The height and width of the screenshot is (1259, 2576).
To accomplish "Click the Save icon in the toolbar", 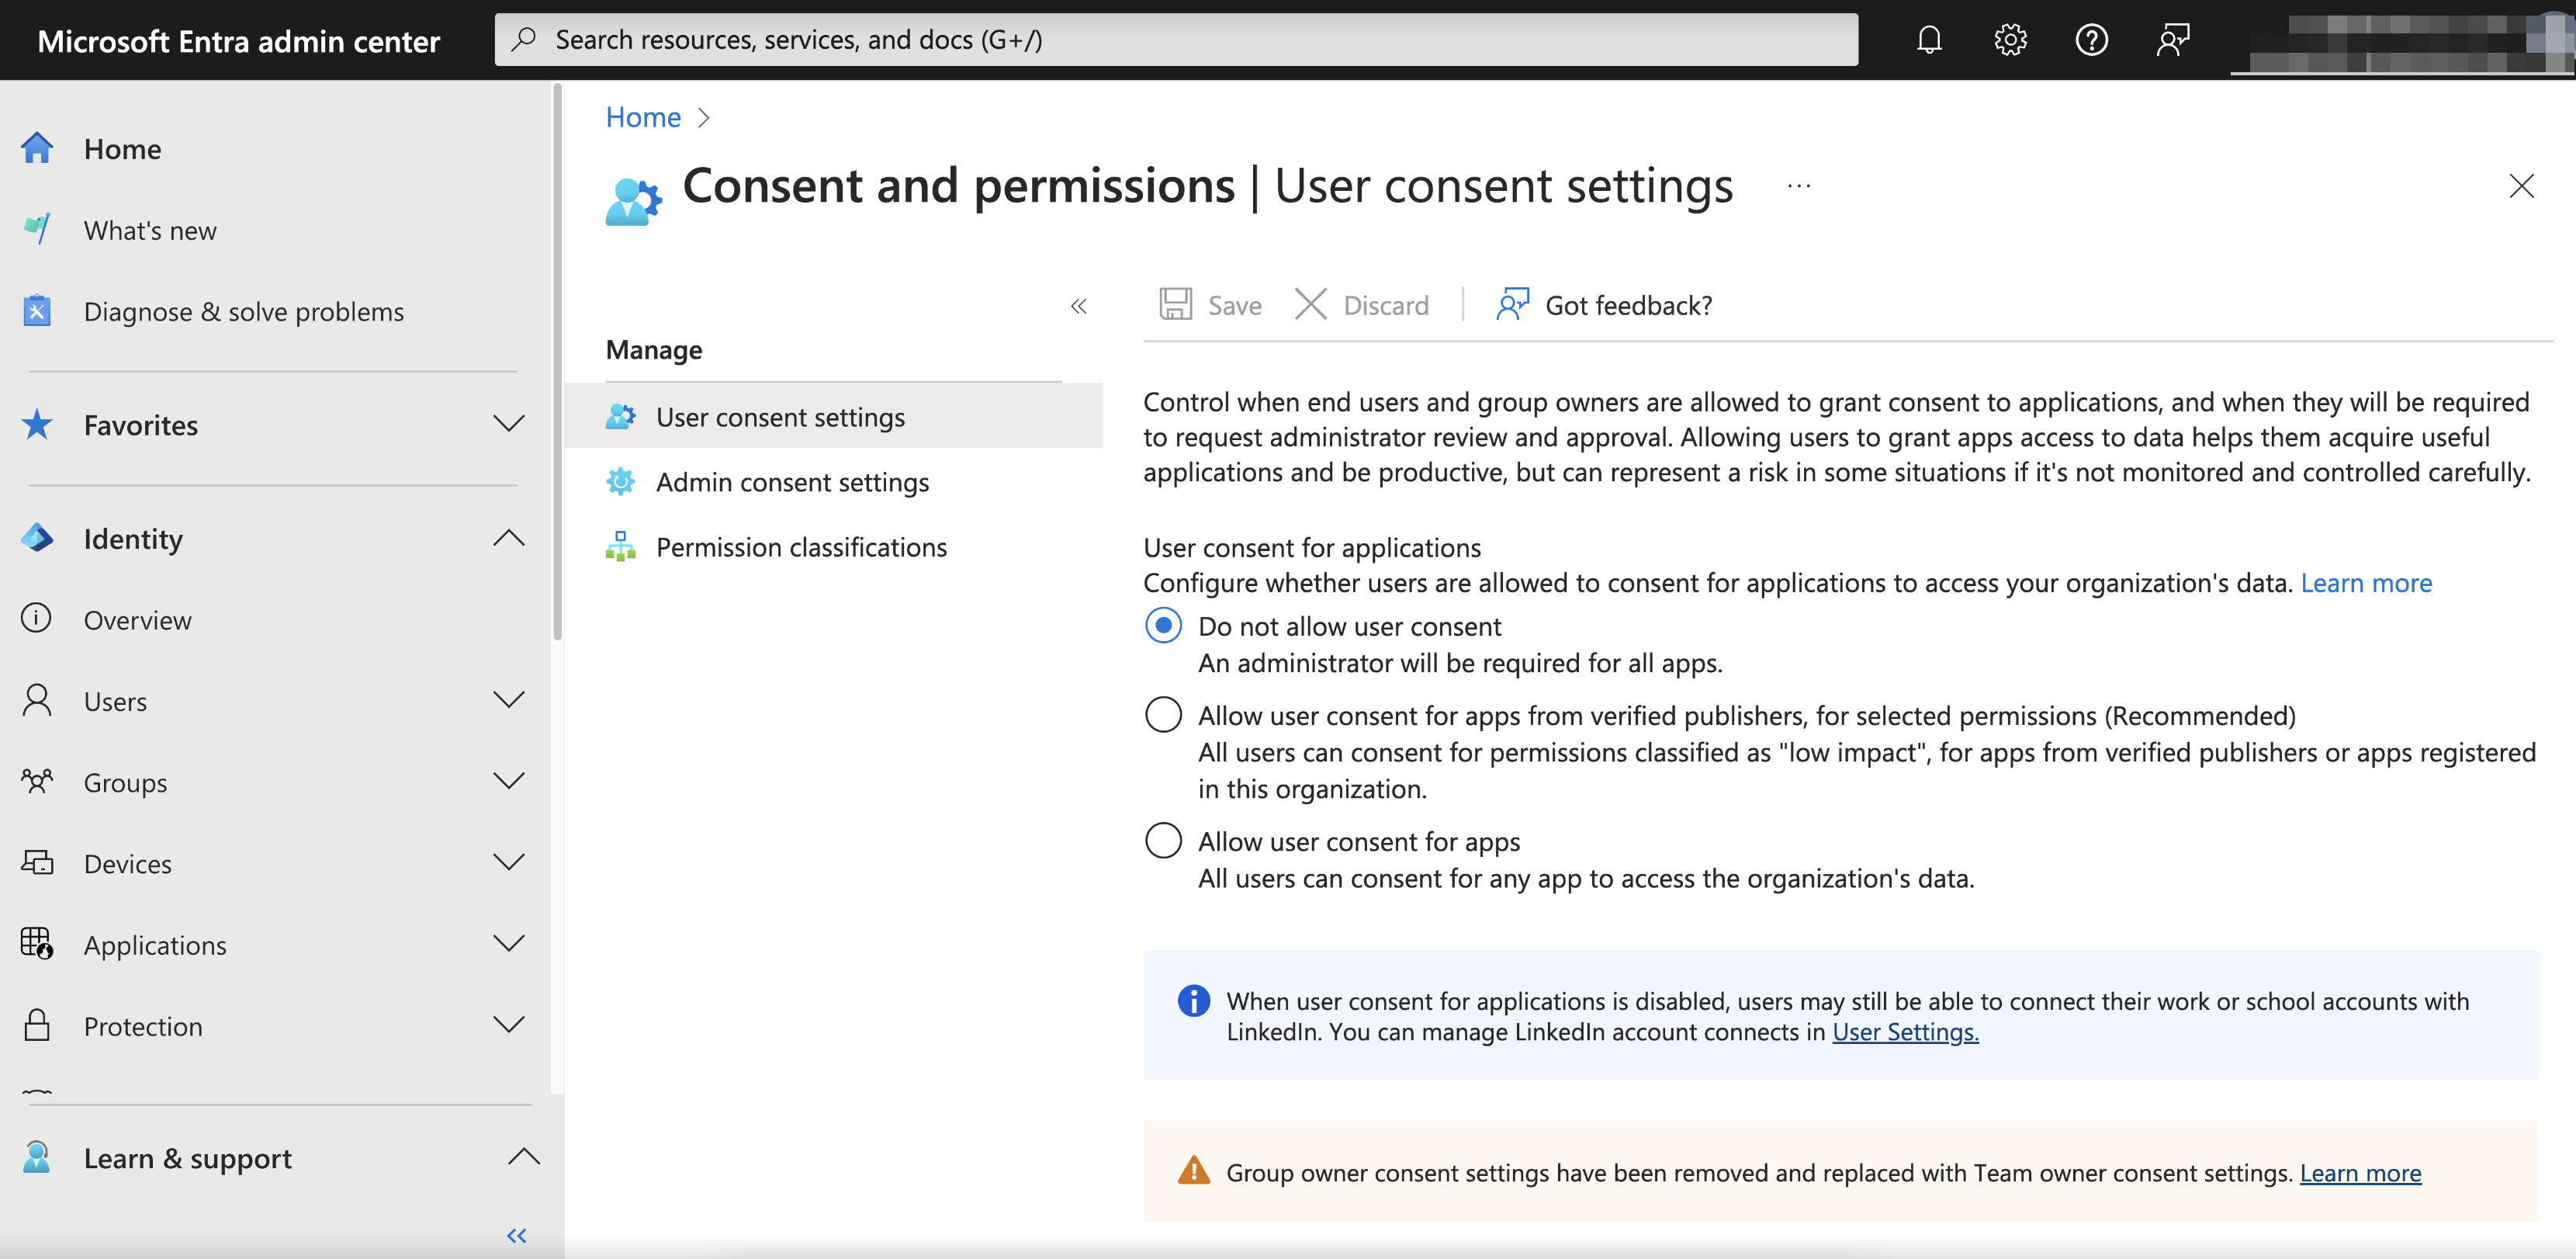I will (x=1177, y=304).
